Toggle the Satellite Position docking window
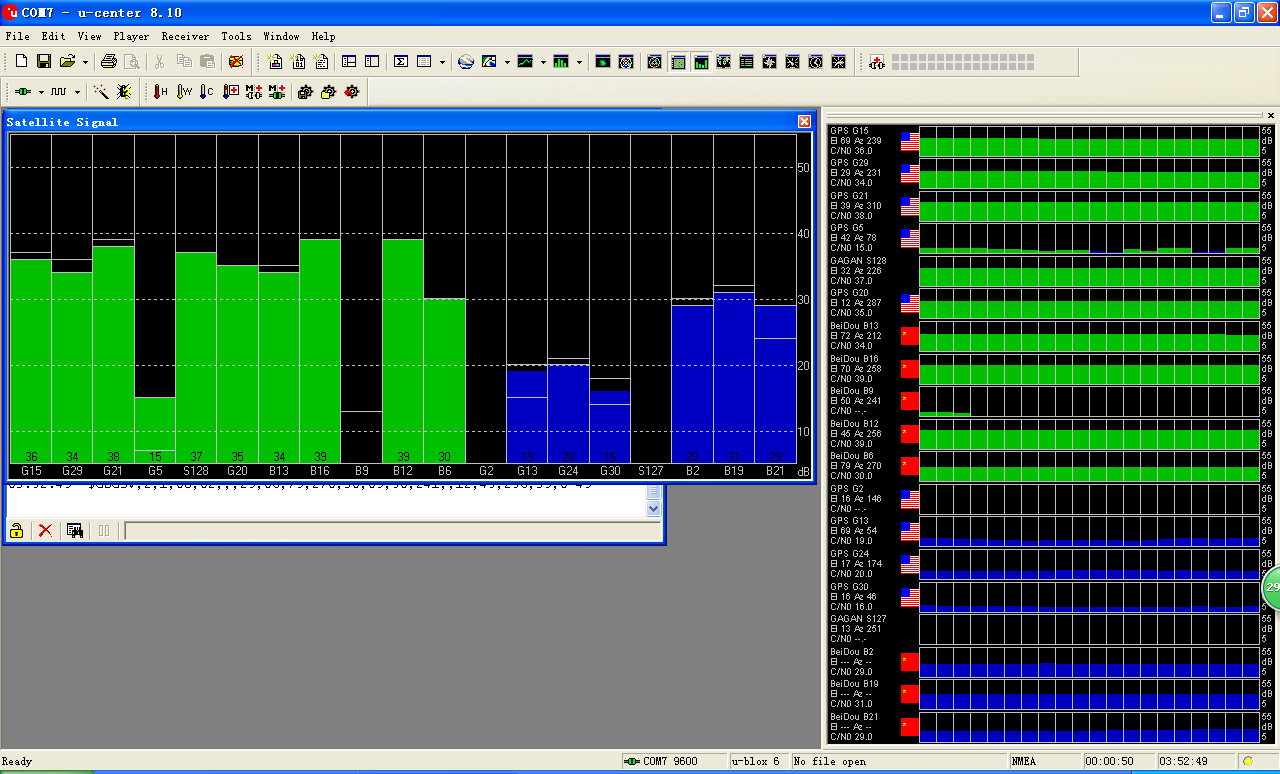This screenshot has width=1280, height=774. pyautogui.click(x=678, y=62)
